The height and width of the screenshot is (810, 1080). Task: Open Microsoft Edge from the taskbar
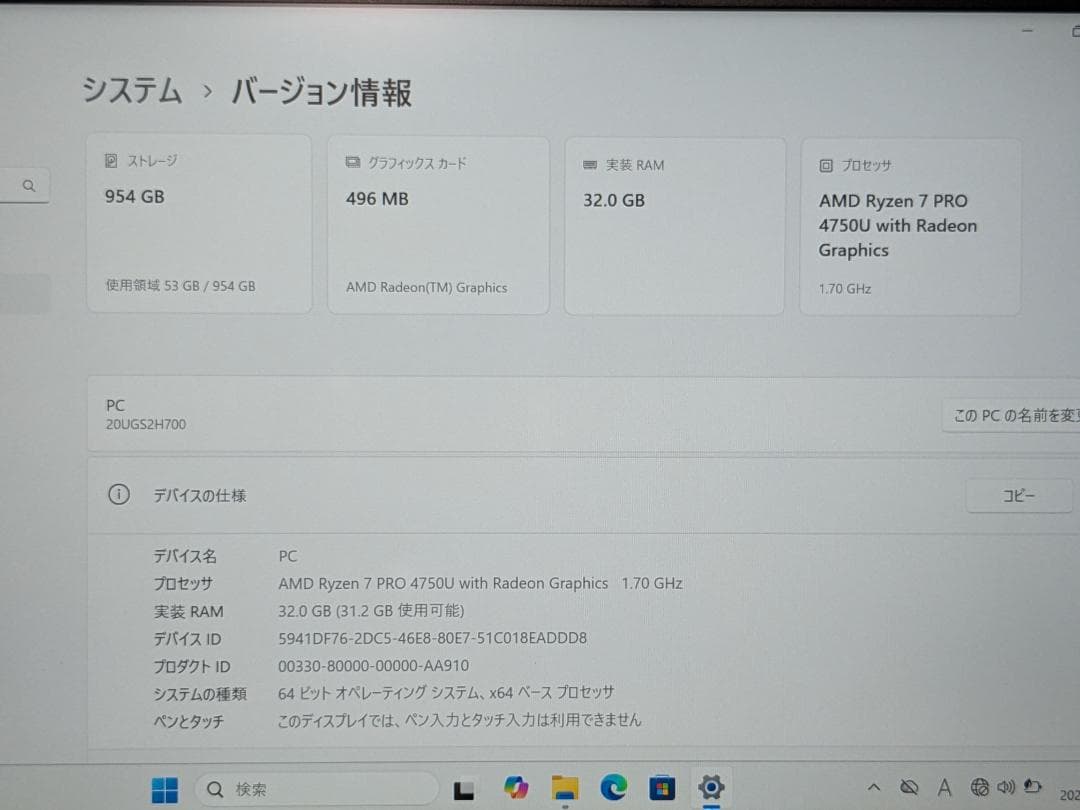click(613, 788)
